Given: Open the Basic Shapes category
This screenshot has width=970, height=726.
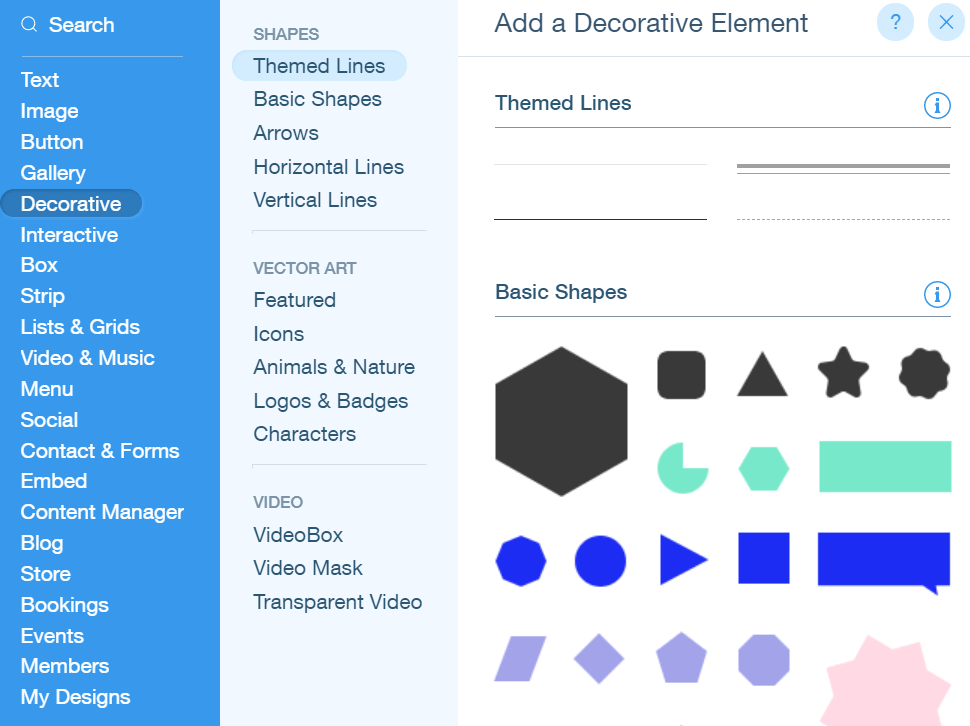Looking at the screenshot, I should (x=317, y=99).
